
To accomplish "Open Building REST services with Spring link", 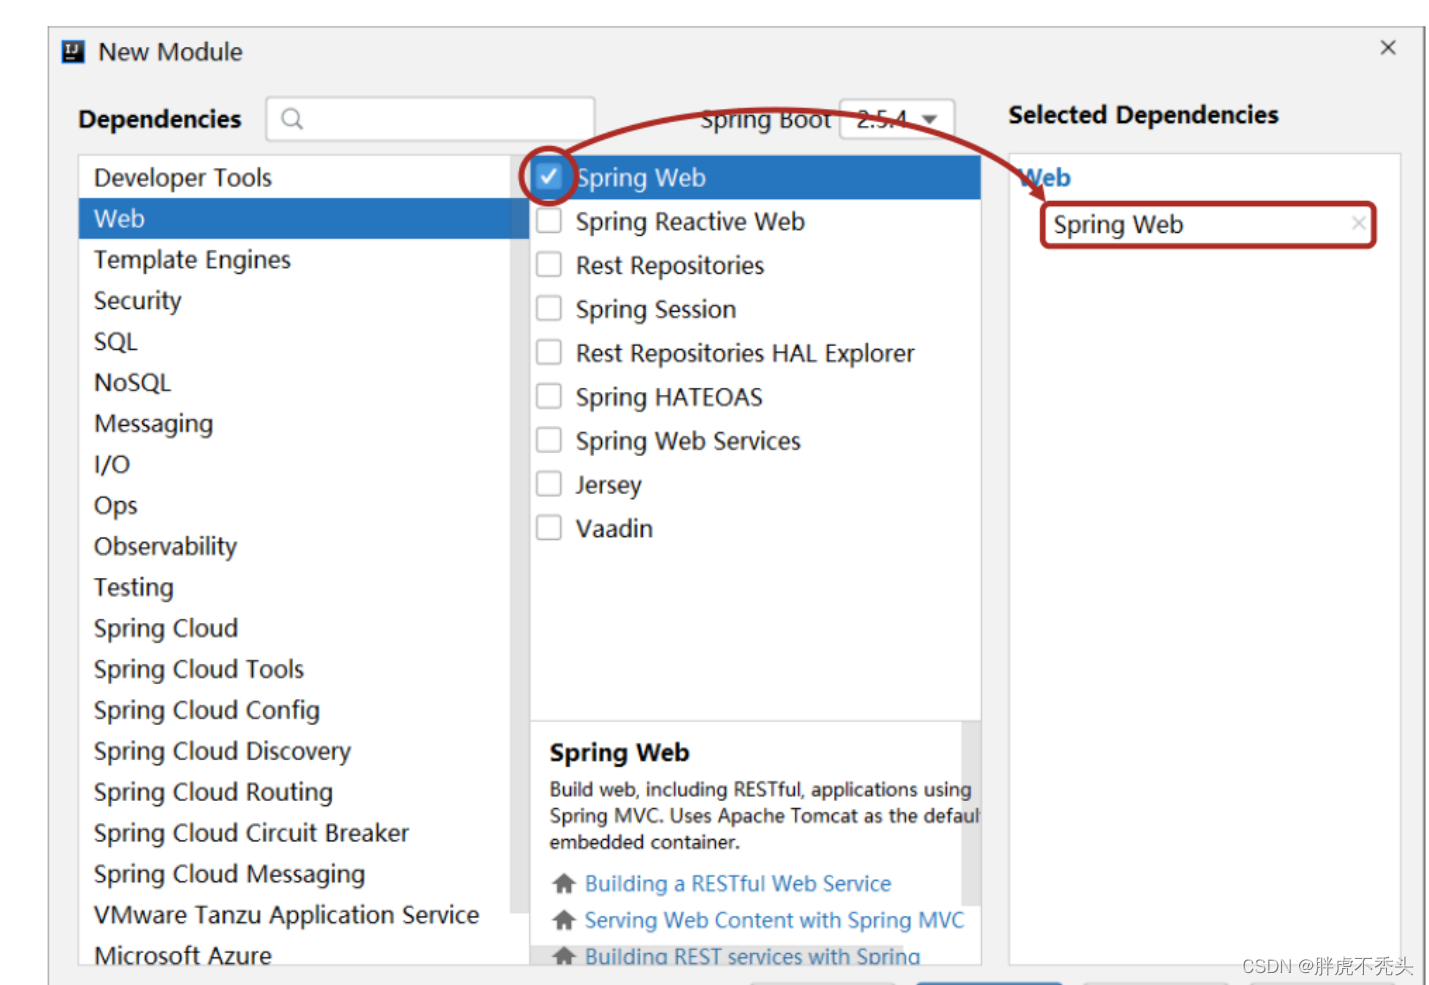I will click(x=752, y=956).
